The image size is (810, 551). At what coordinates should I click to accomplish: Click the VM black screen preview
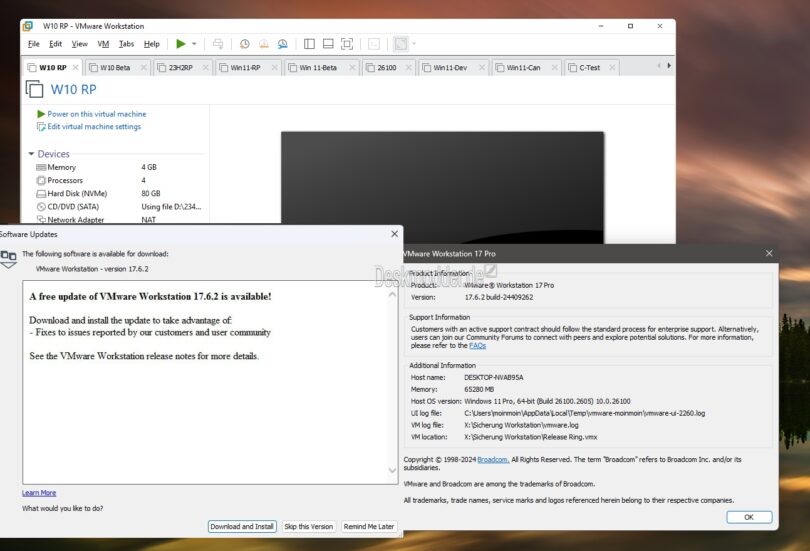tap(442, 187)
